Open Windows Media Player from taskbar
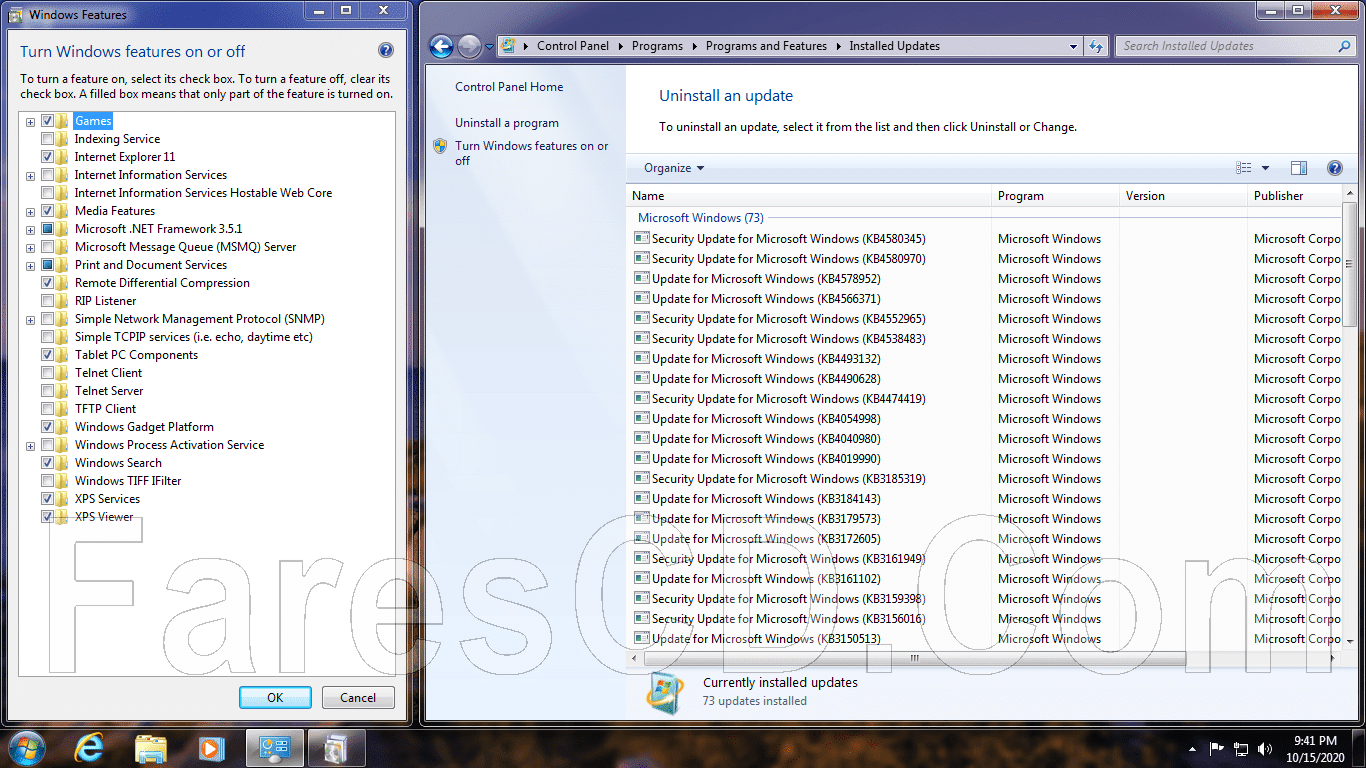This screenshot has width=1366, height=768. (211, 748)
